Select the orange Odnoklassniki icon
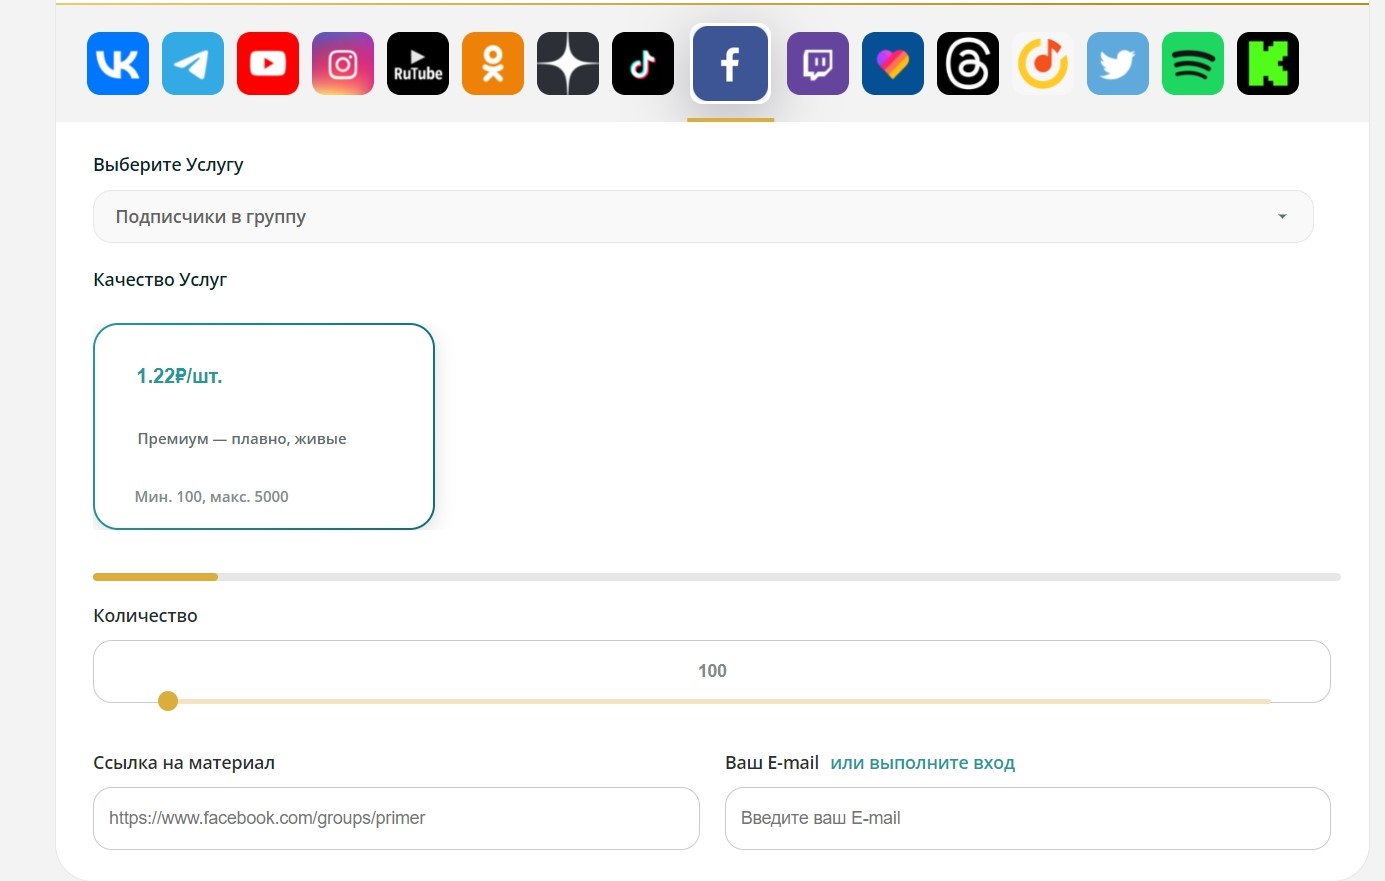Viewport: 1385px width, 881px height. 493,64
